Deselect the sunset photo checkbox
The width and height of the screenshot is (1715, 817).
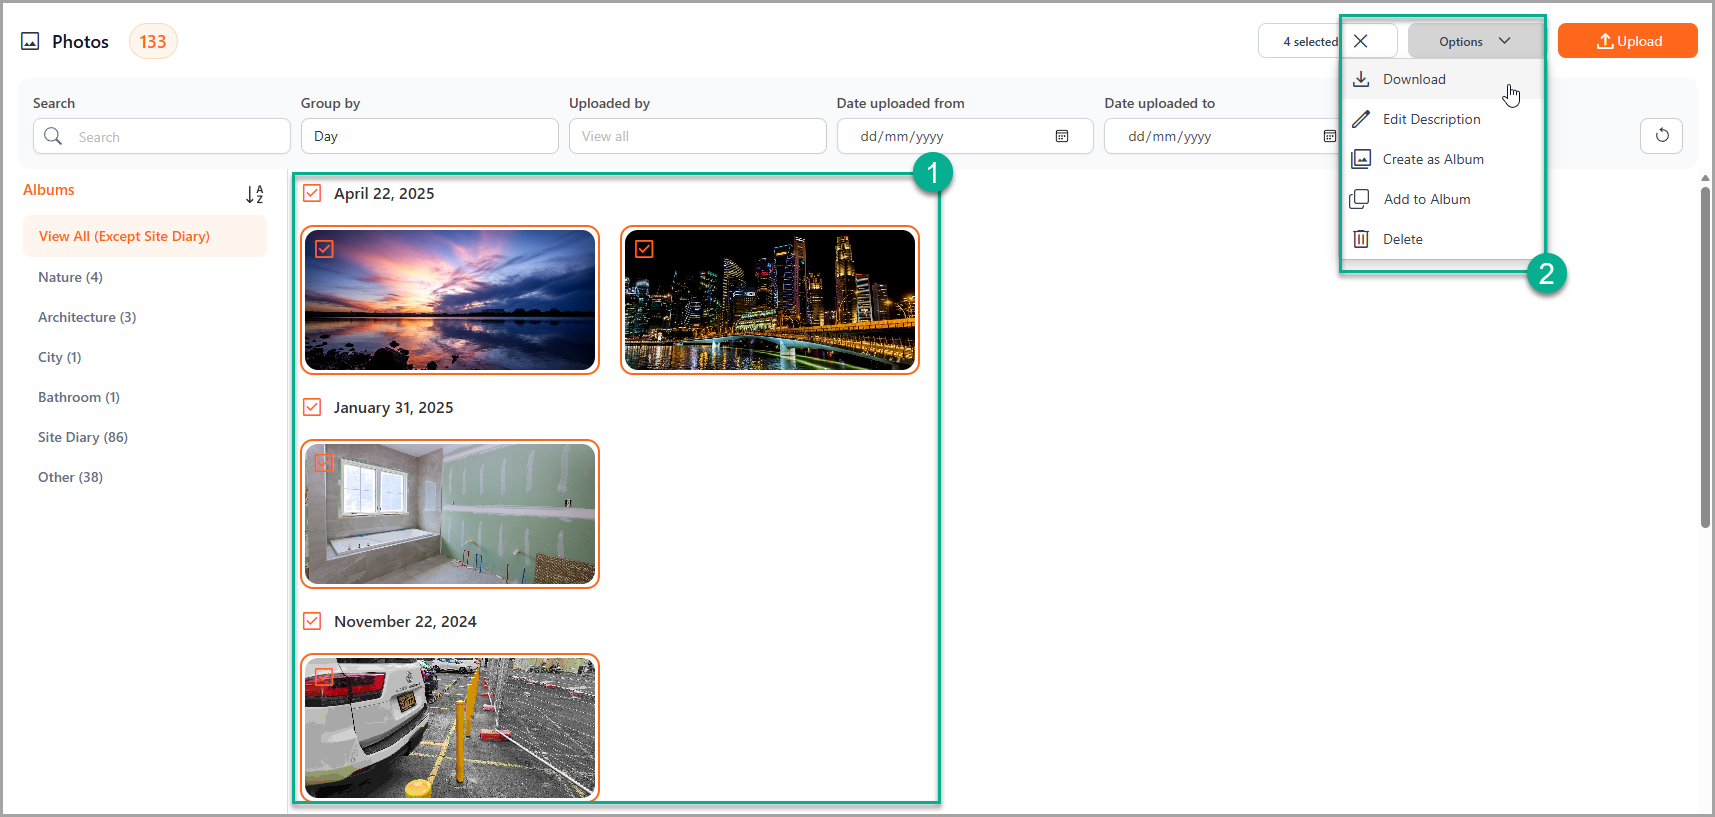point(325,249)
